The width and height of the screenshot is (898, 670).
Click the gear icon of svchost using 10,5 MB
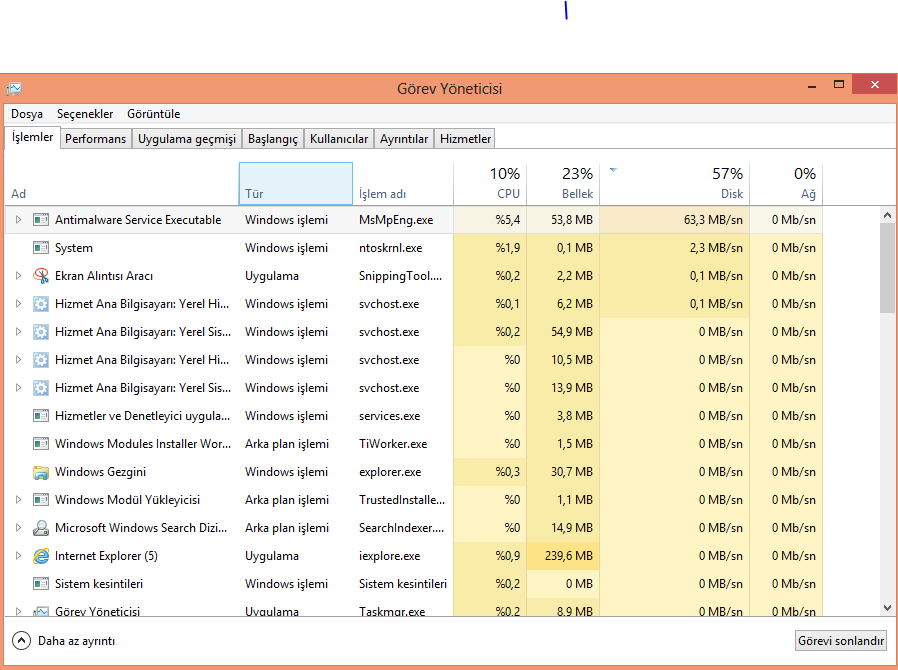pos(41,360)
